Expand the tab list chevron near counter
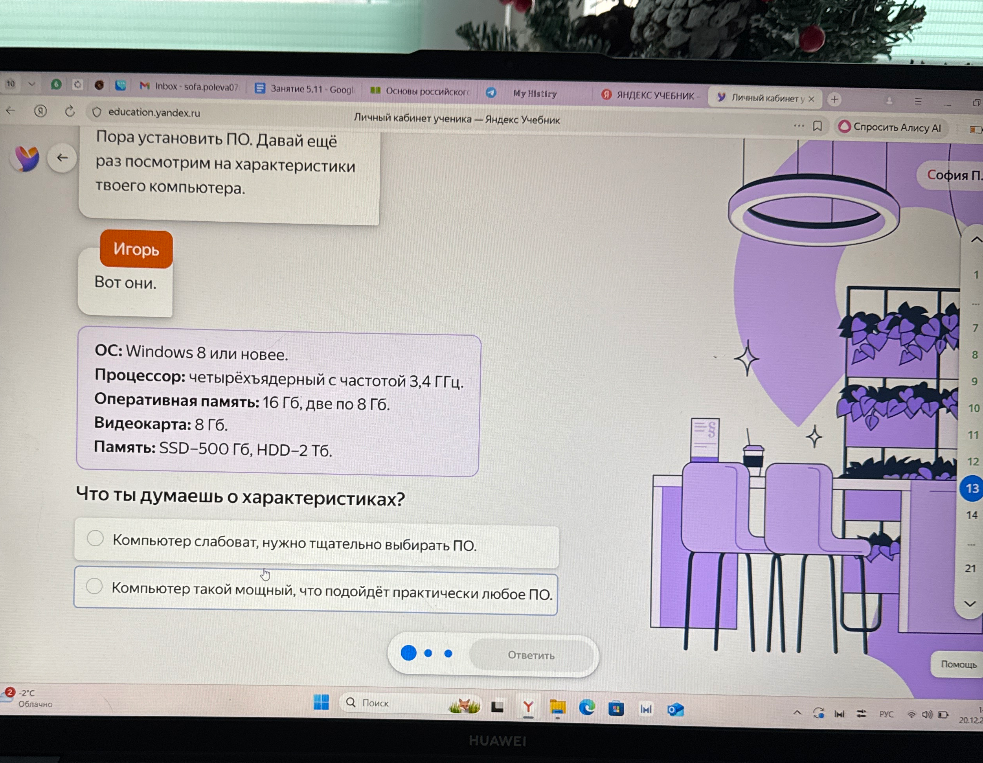Screen dimensions: 983x763 31,83
